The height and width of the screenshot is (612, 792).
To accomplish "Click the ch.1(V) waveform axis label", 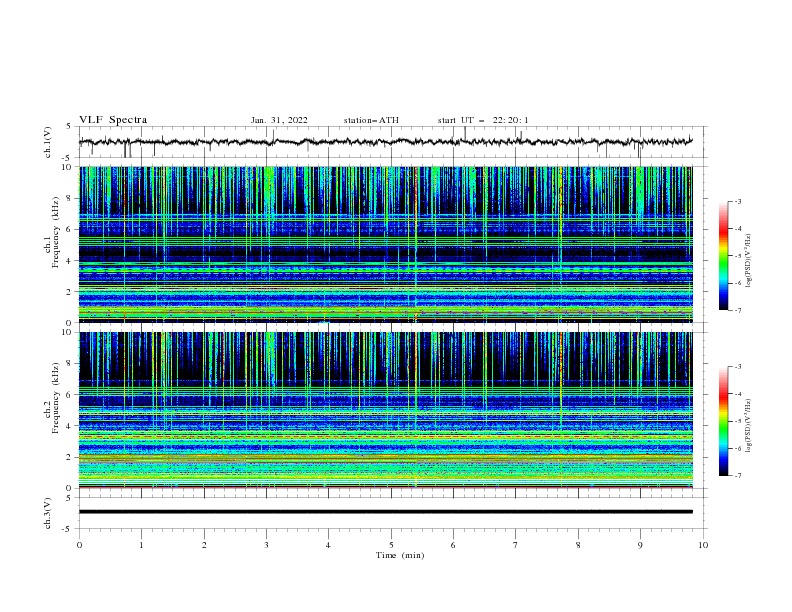I will pos(48,142).
